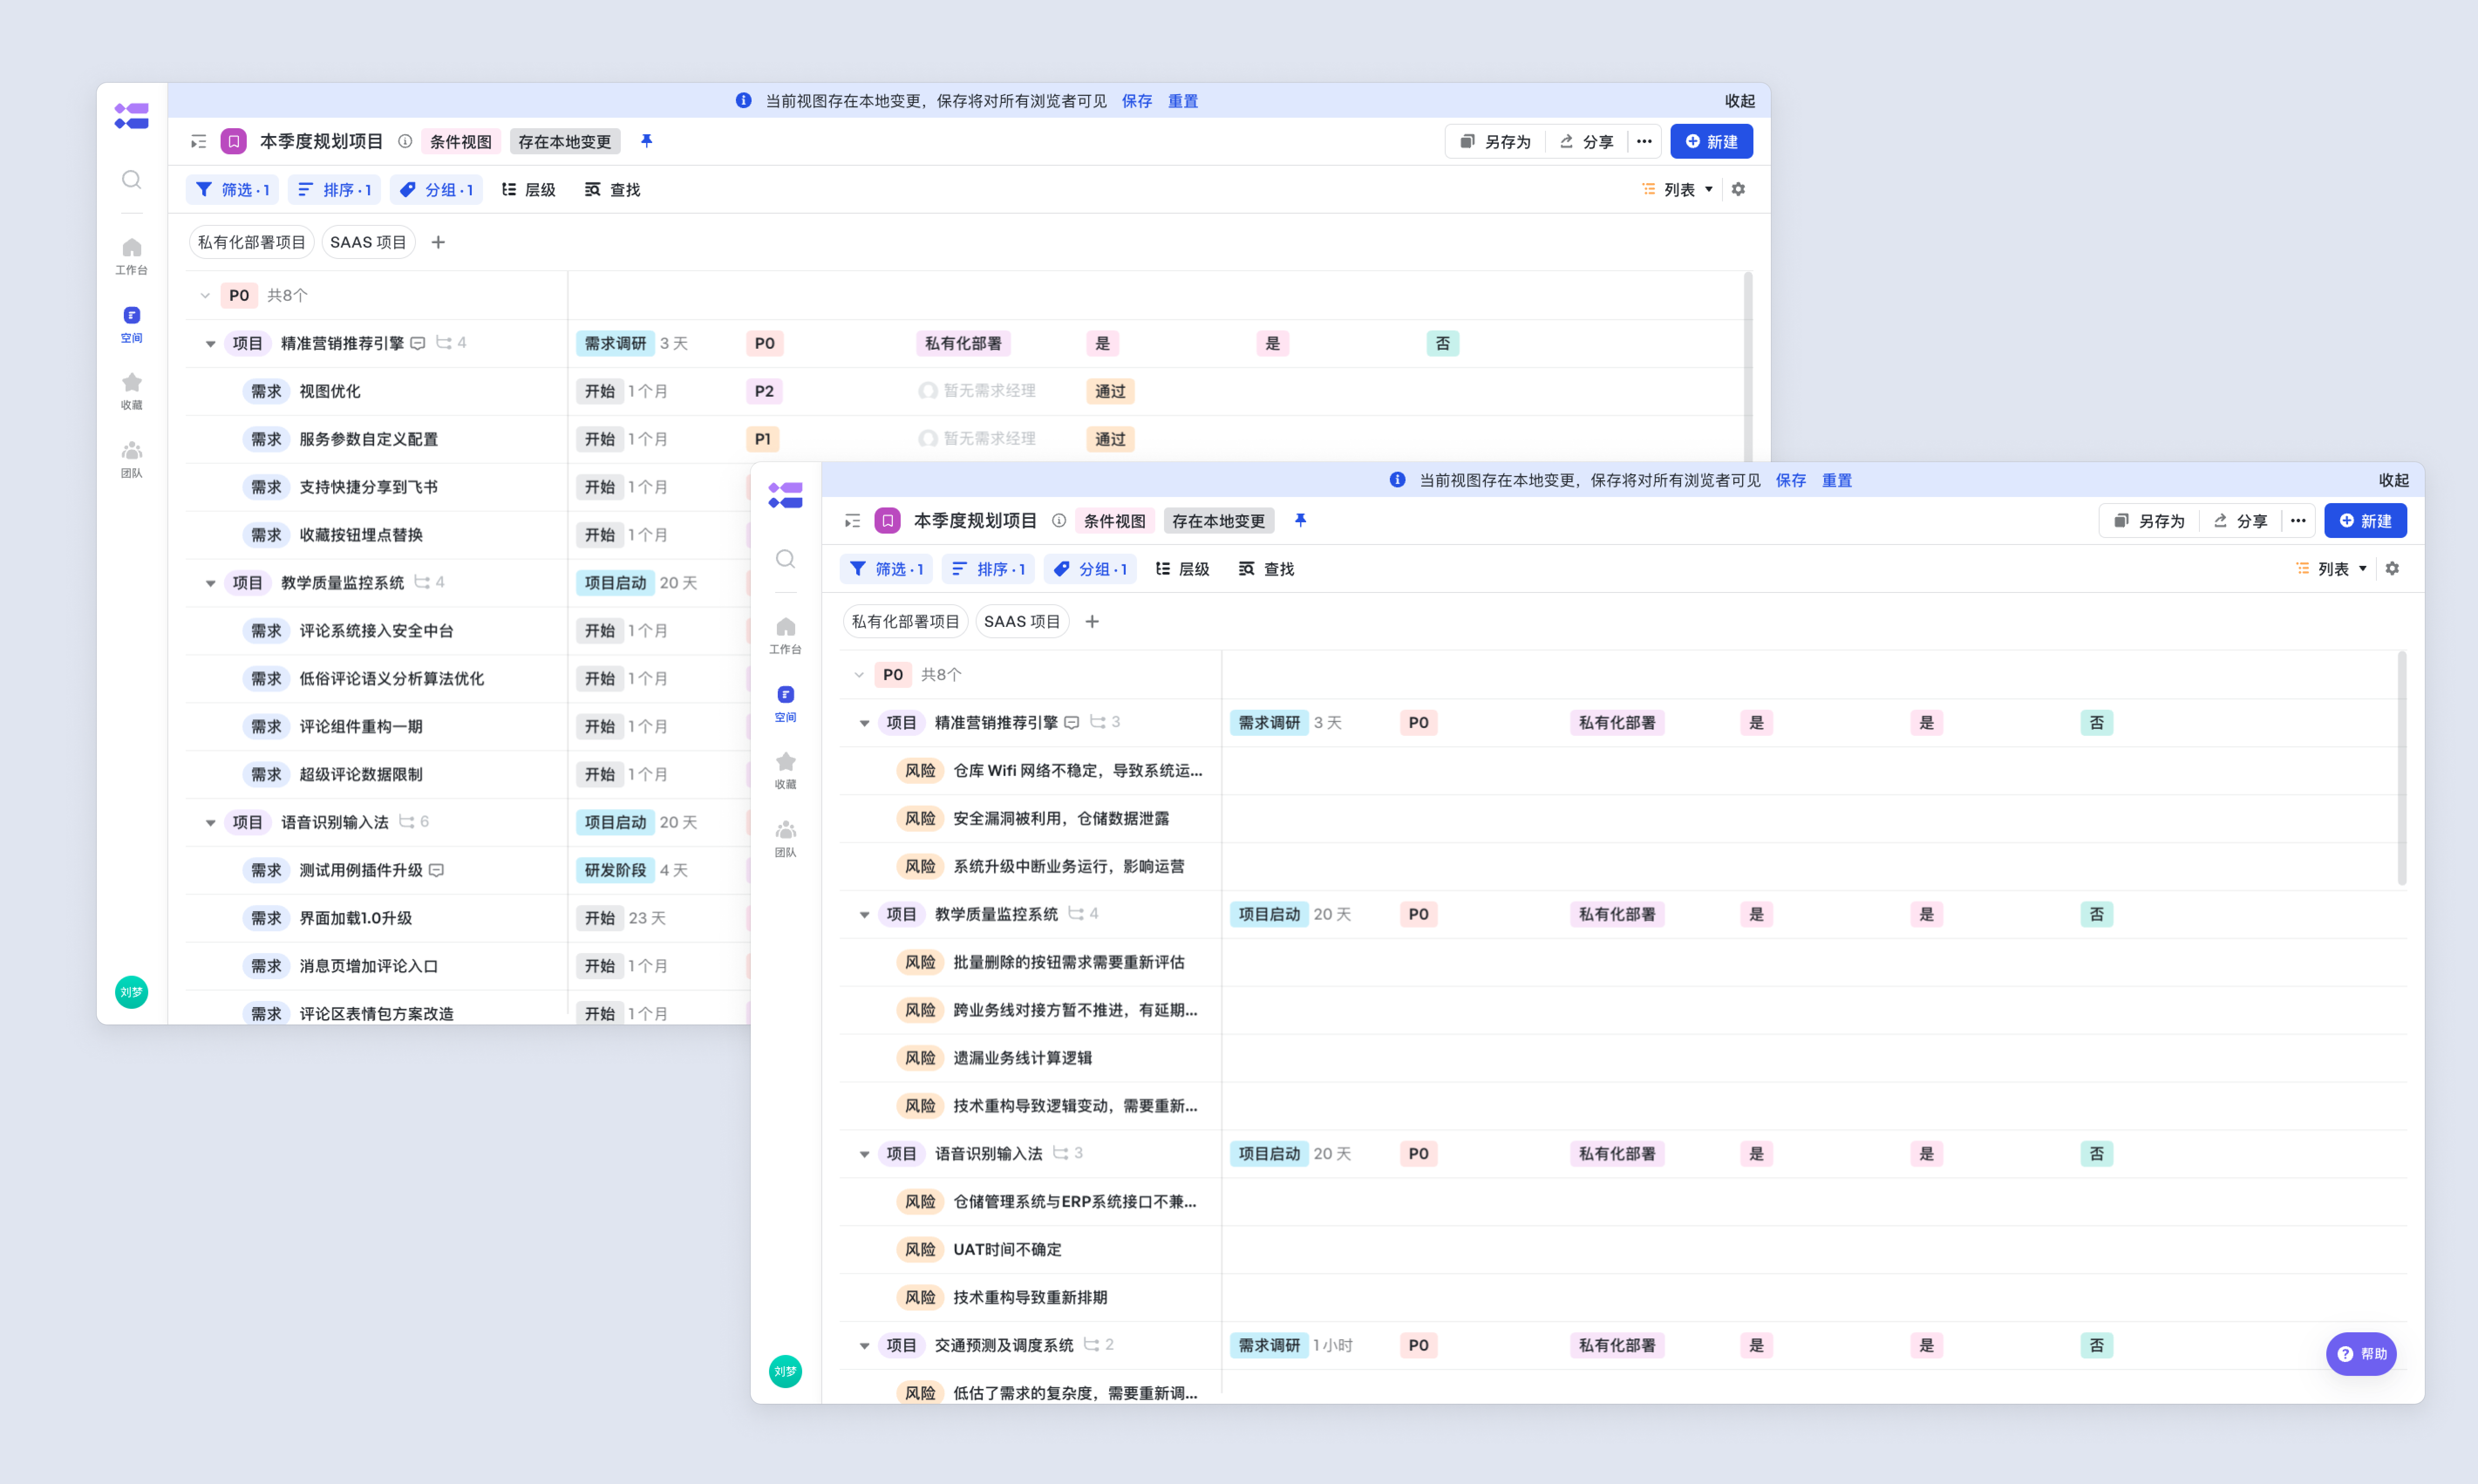Open 空间 in the front window sidebar

click(x=785, y=703)
